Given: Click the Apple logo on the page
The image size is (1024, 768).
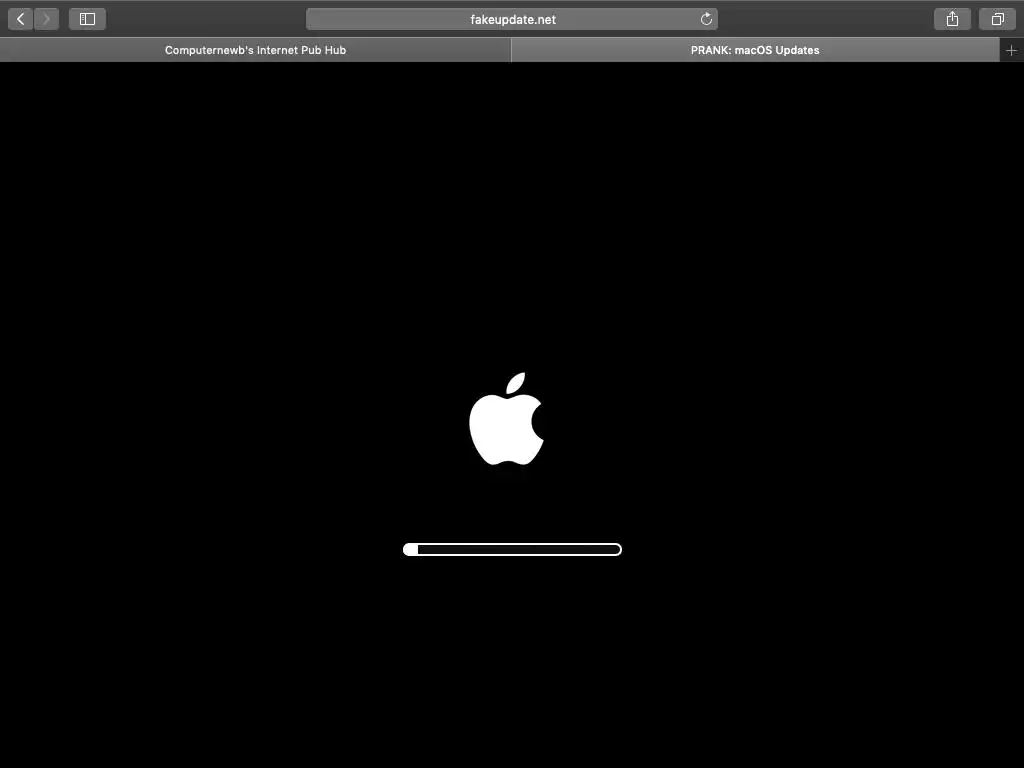Looking at the screenshot, I should coord(507,419).
